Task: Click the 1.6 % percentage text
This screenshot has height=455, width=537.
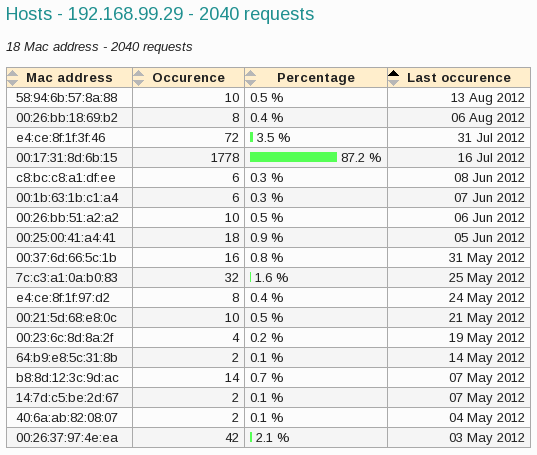Action: (271, 278)
